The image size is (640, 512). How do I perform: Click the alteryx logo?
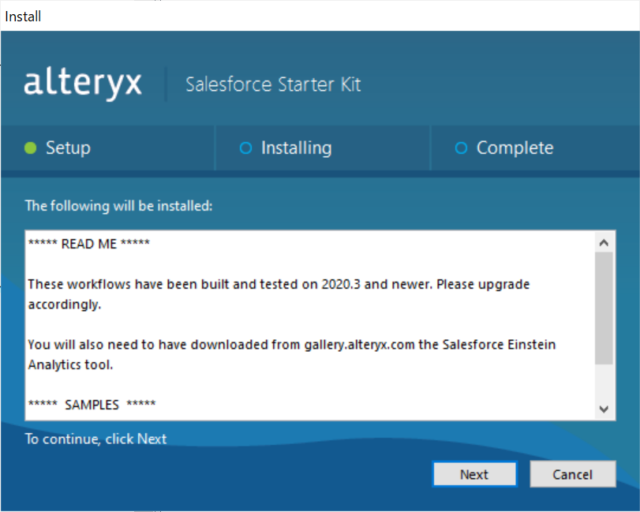click(83, 83)
